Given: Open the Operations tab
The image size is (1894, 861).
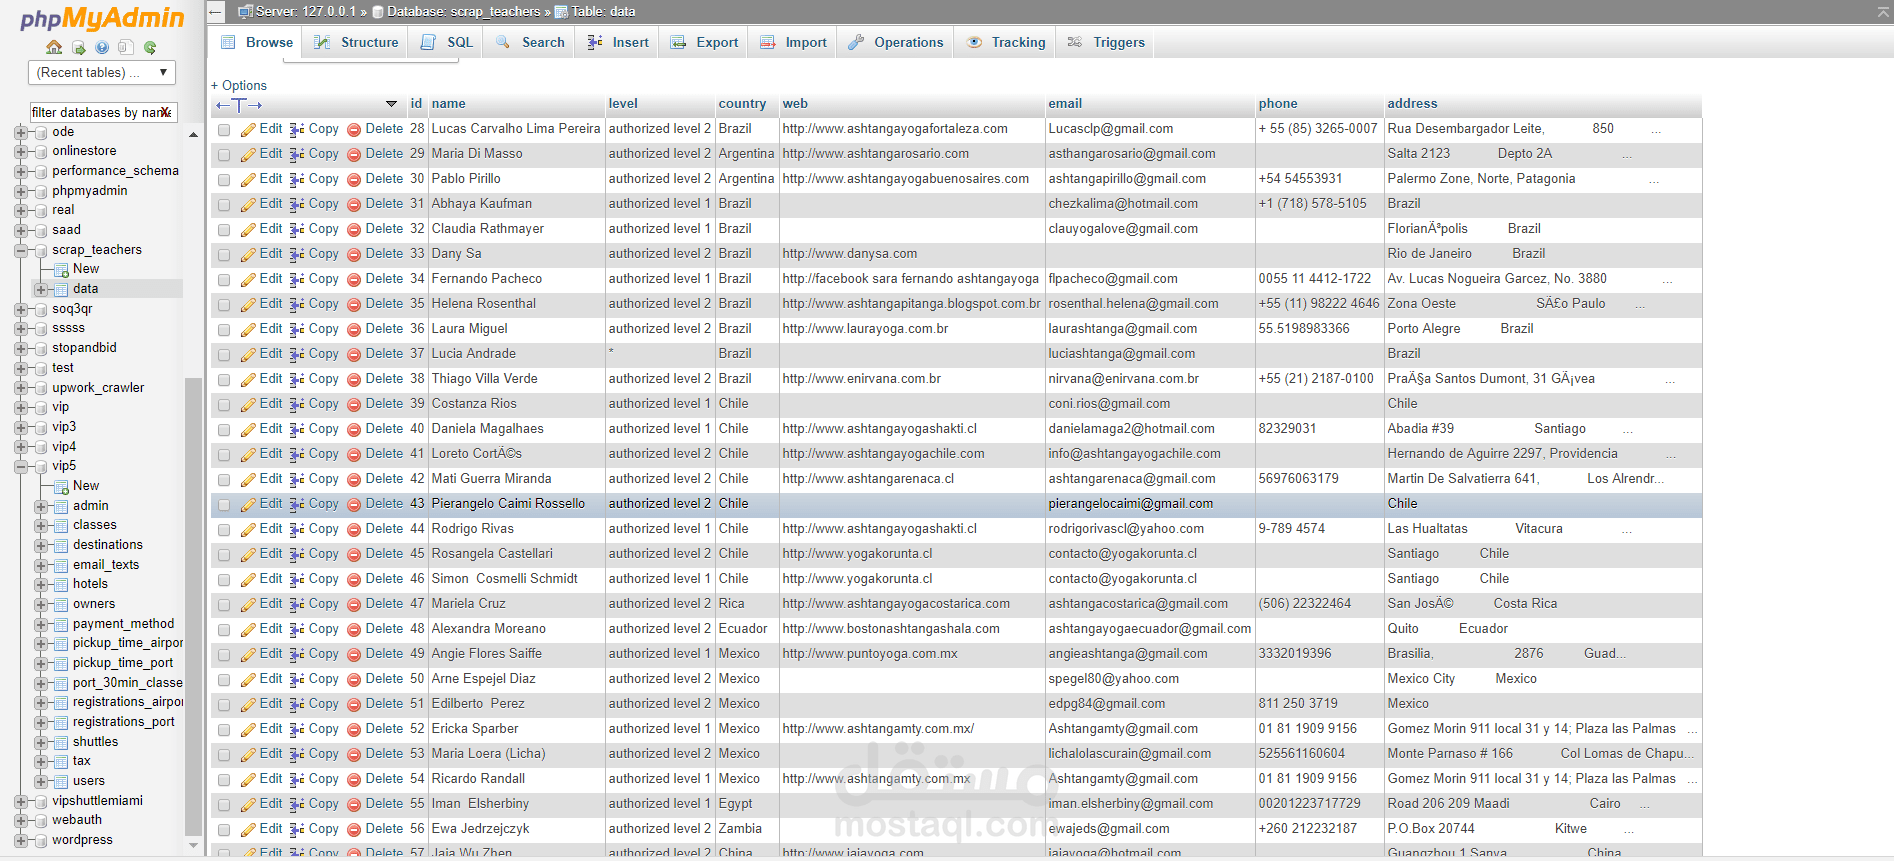Looking at the screenshot, I should pos(896,42).
